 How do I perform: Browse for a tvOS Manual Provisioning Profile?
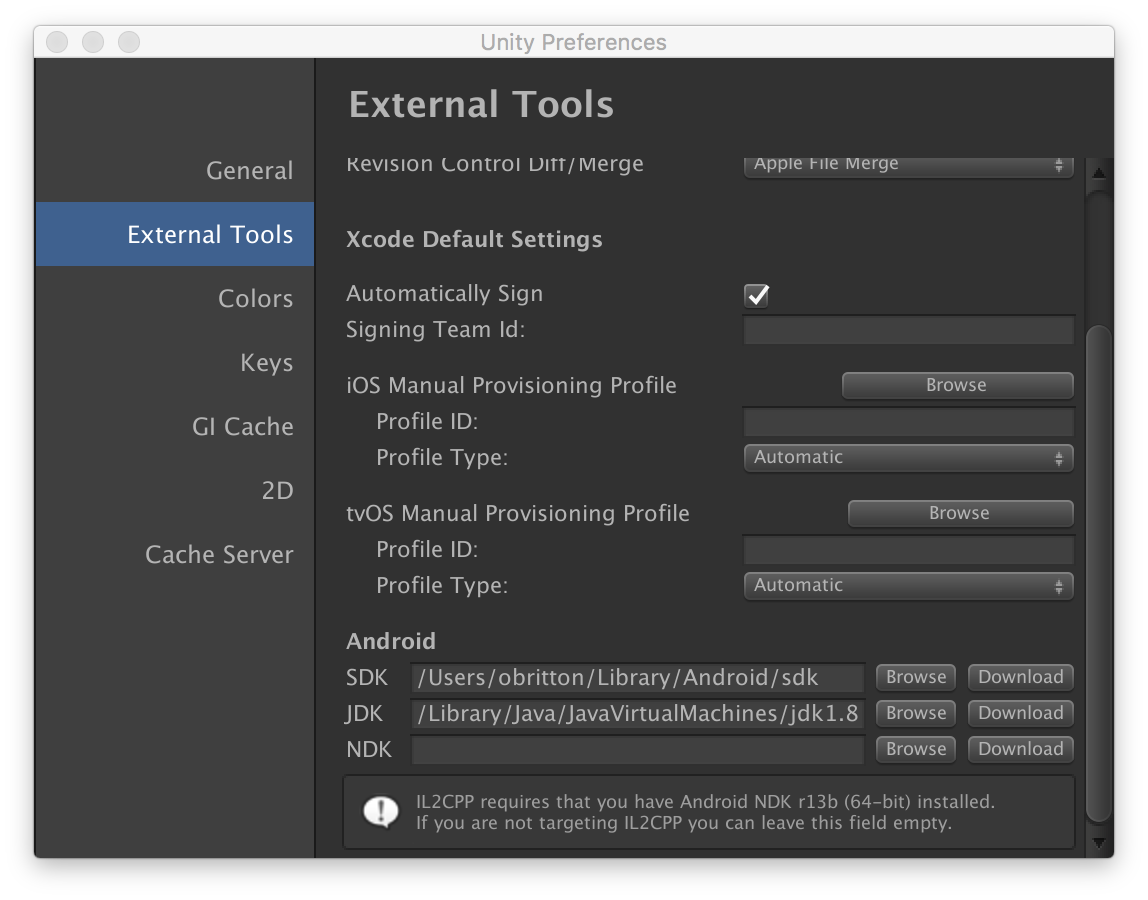(959, 513)
